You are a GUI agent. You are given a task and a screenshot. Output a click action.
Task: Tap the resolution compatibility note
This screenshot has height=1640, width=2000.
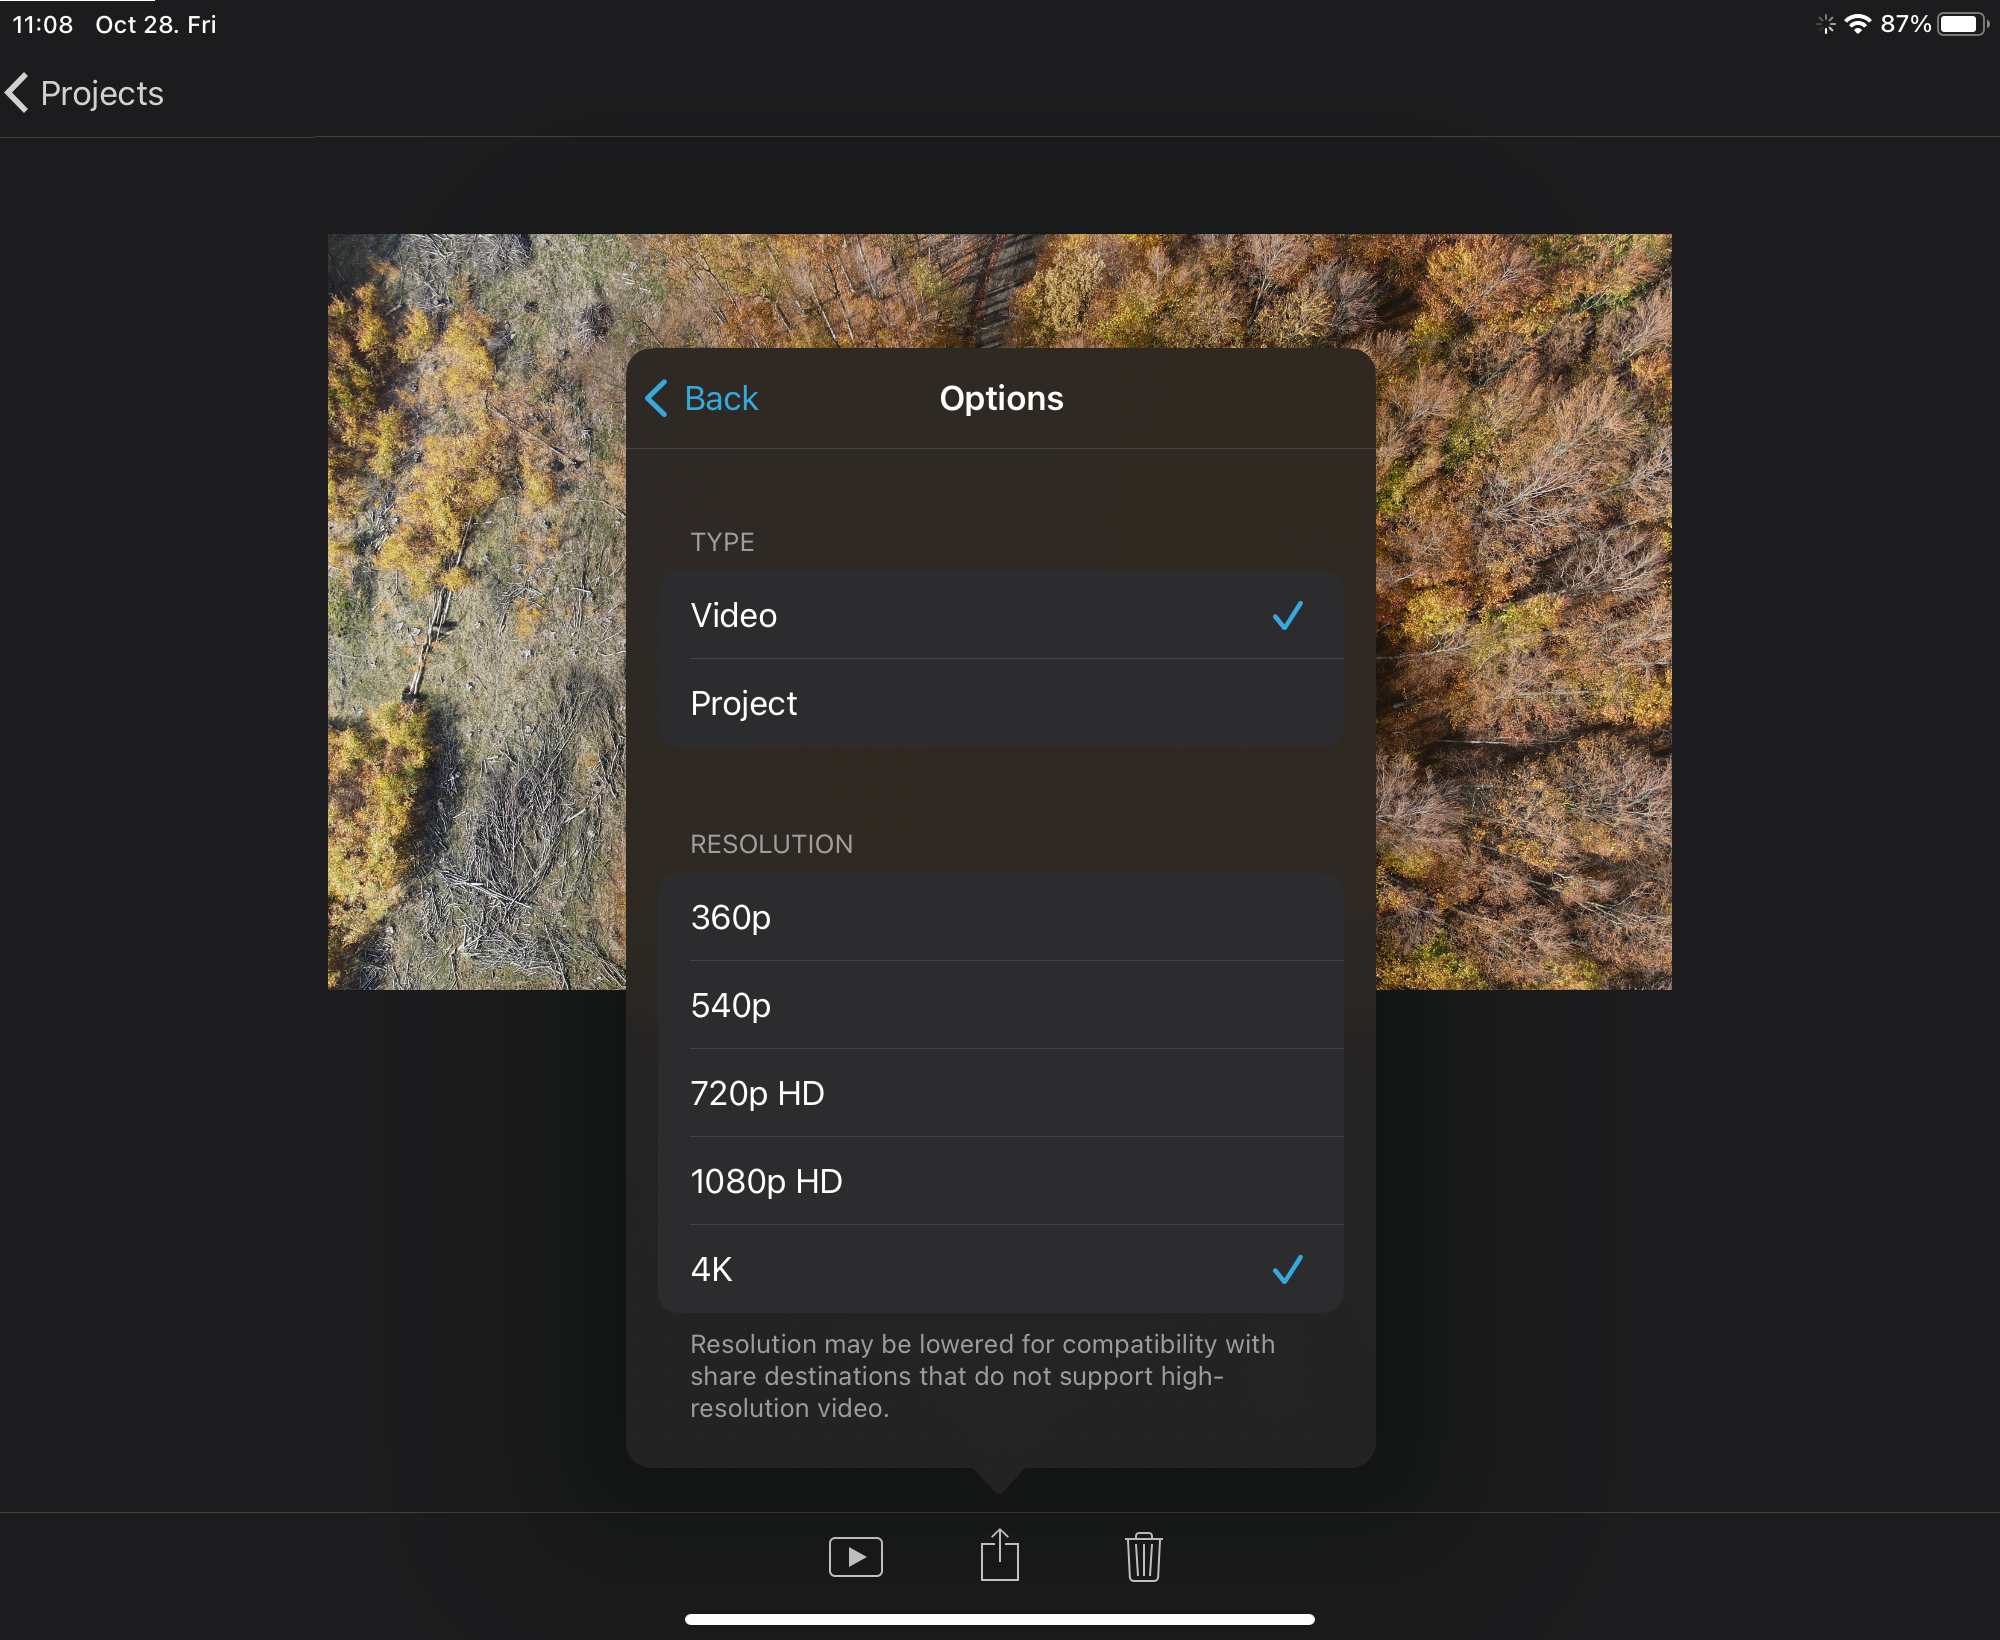(982, 1376)
